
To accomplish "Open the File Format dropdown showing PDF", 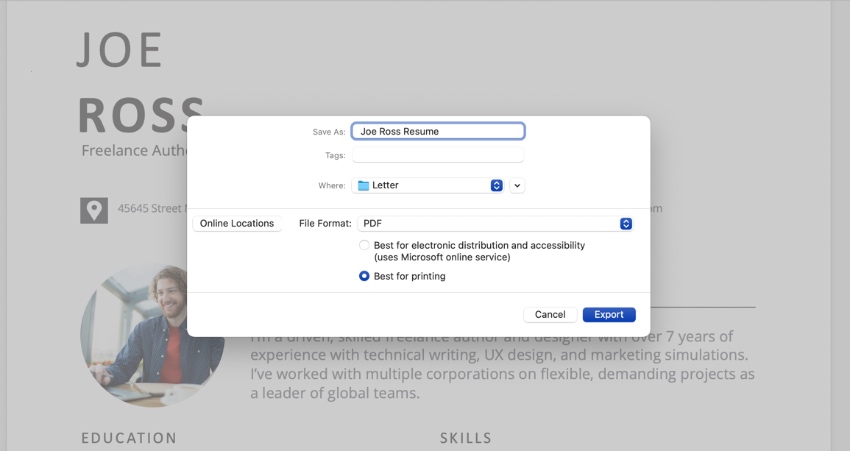I will point(495,223).
